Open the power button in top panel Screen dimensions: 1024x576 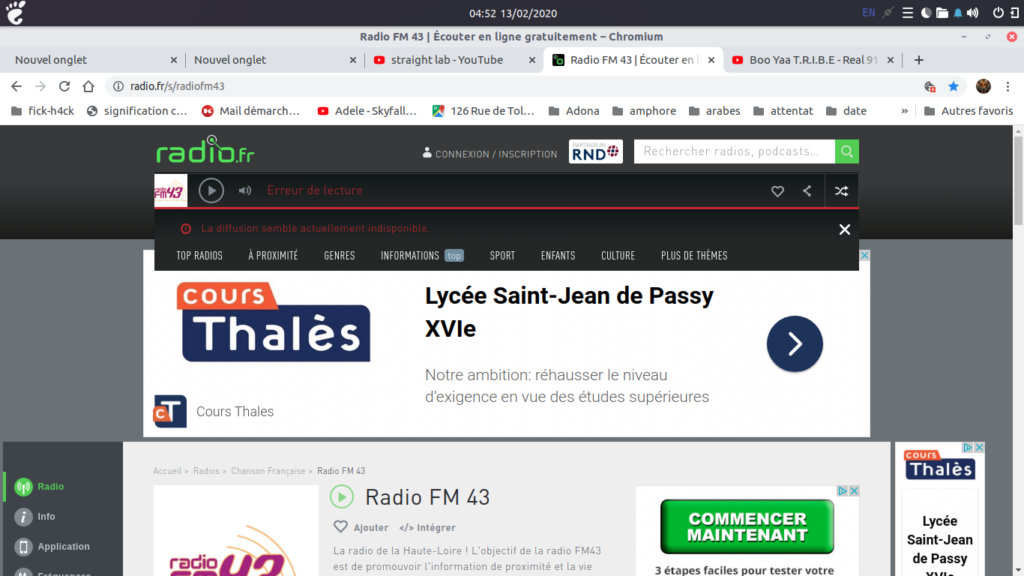(x=998, y=13)
